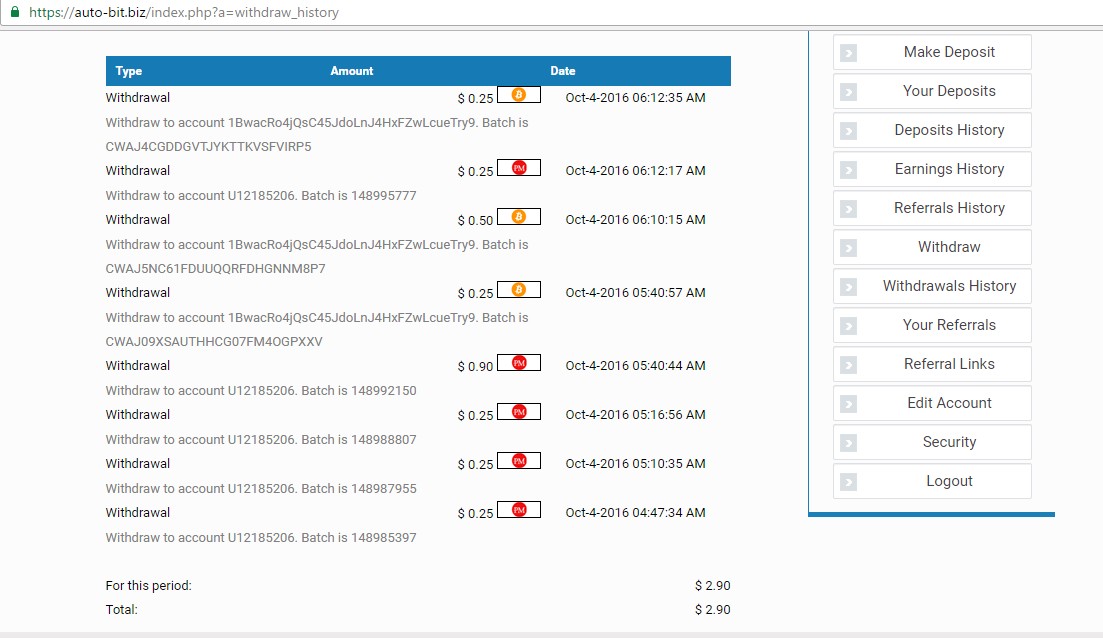Image resolution: width=1103 pixels, height=638 pixels.
Task: Click the Date column header
Action: (x=563, y=71)
